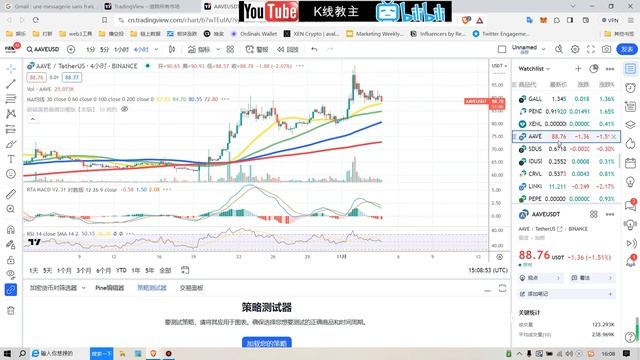Switch to the 5分 timeframe

[x=104, y=49]
